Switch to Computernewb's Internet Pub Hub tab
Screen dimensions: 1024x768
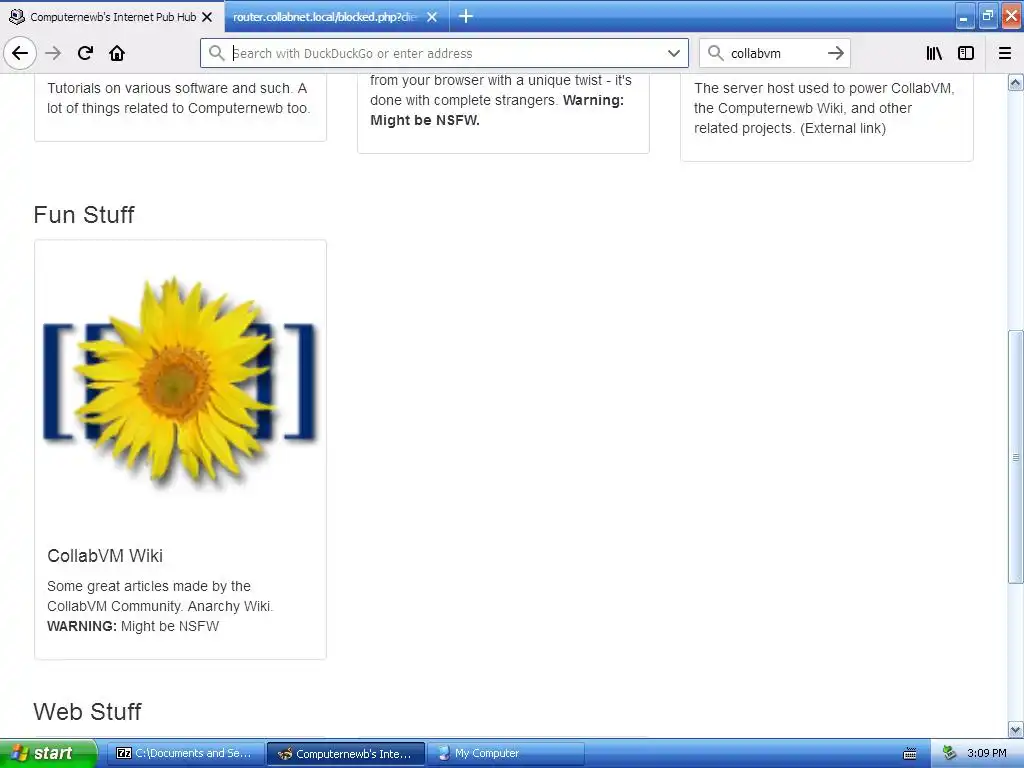pos(112,17)
